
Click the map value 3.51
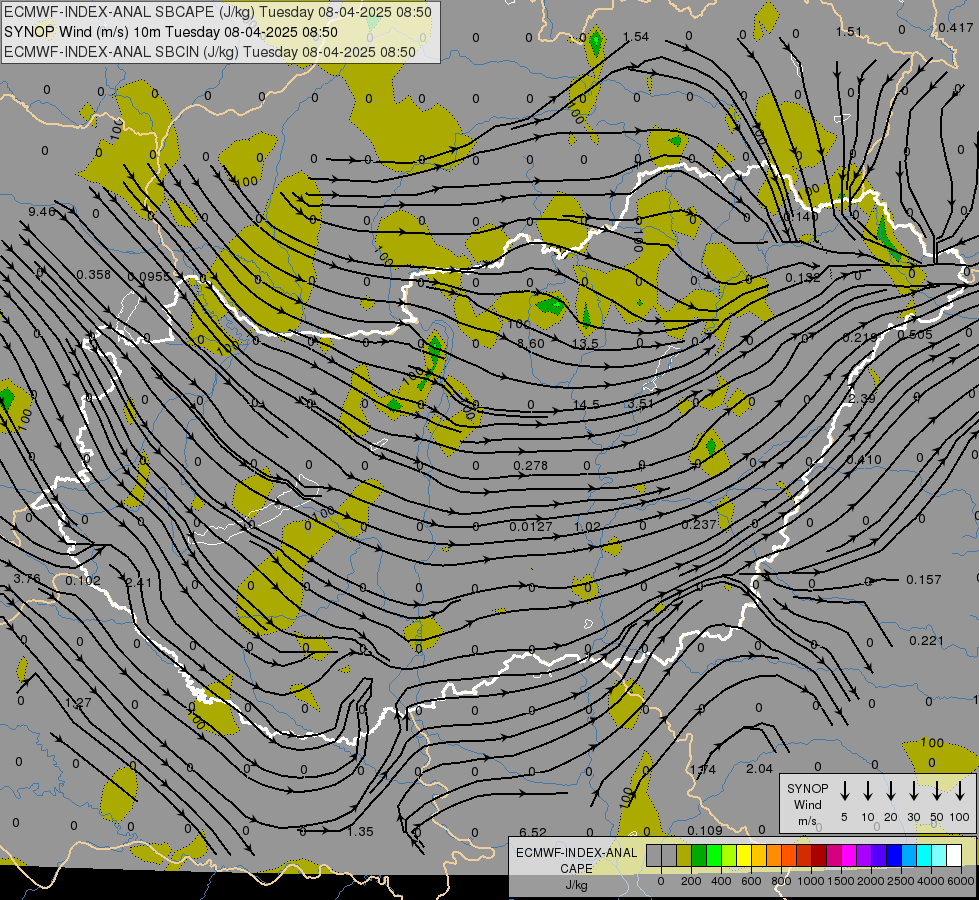[x=641, y=403]
